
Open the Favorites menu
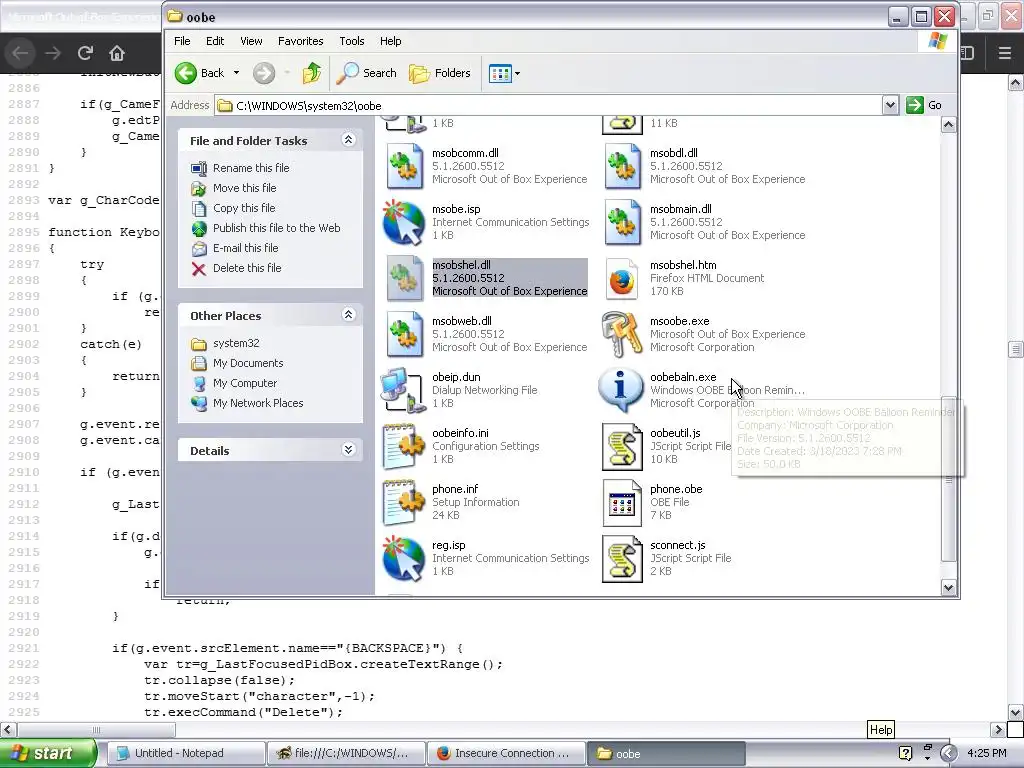click(300, 41)
